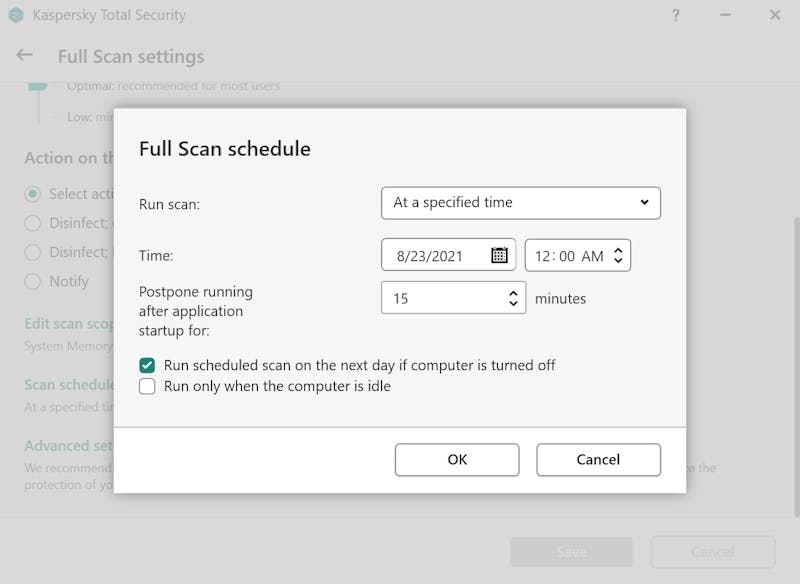Uncheck Run scheduled scan on next day
Viewport: 800px width, 584px height.
(x=147, y=365)
